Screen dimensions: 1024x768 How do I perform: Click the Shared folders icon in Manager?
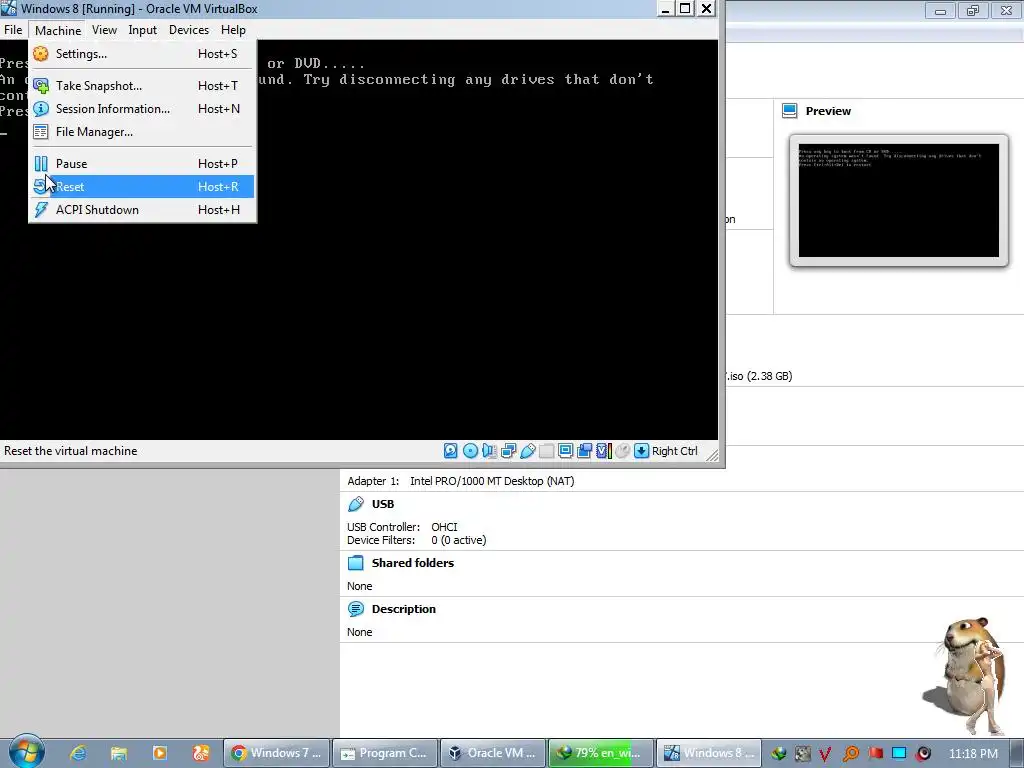(356, 563)
